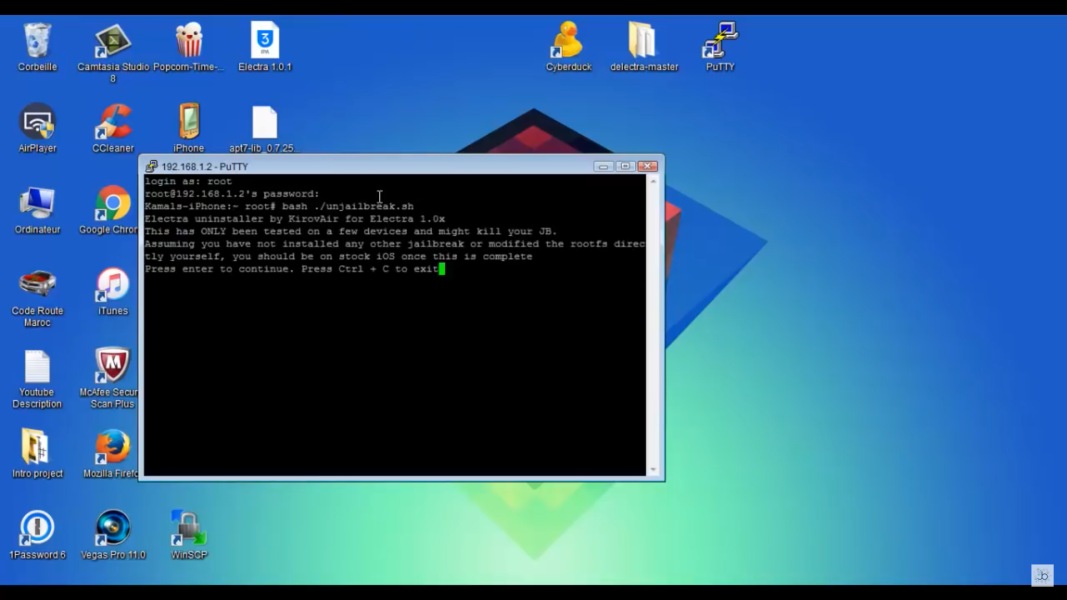1067x600 pixels.
Task: Select the Corbeille recycle bin icon
Action: (x=37, y=42)
